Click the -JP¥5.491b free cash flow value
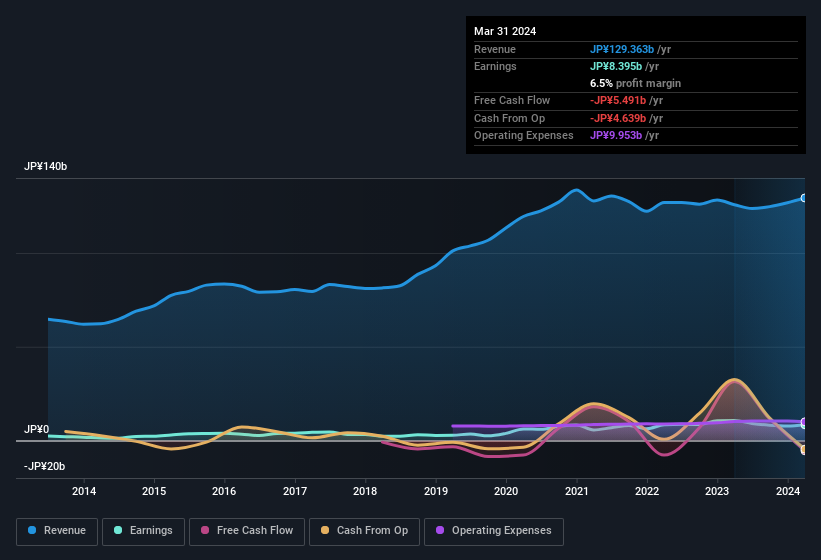The height and width of the screenshot is (560, 821). [618, 100]
